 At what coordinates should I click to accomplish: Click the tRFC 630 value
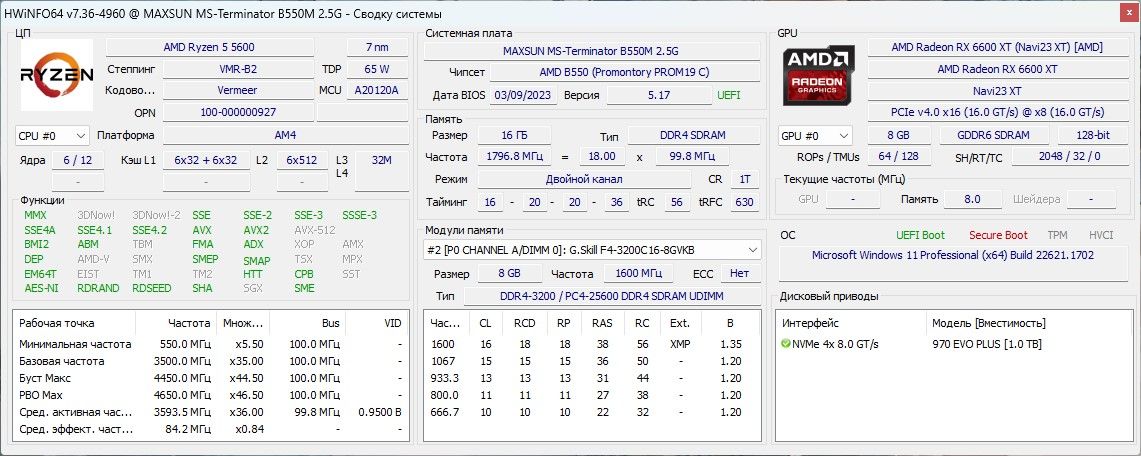(x=744, y=202)
